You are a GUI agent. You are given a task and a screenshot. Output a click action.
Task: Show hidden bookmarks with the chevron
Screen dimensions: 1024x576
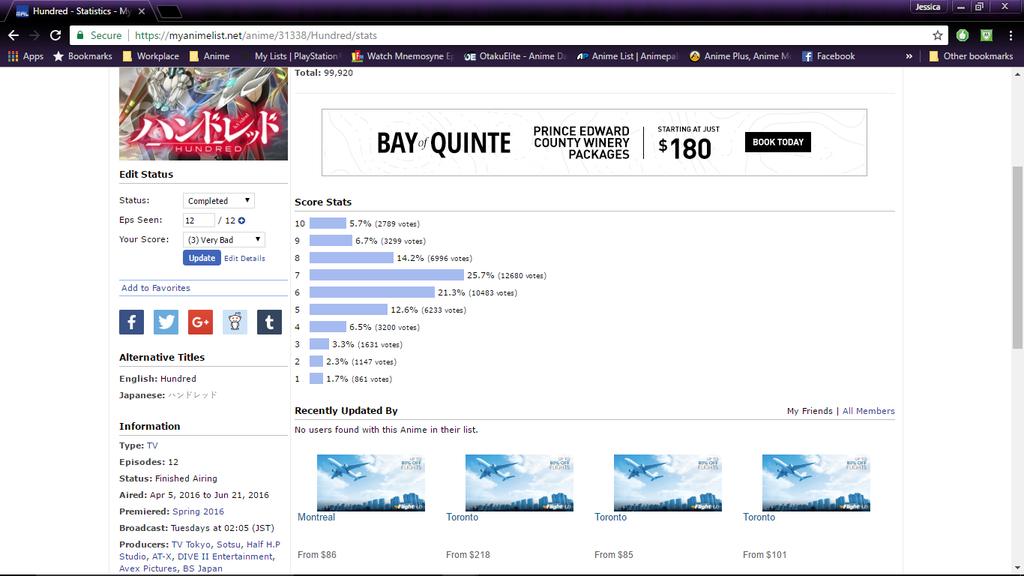tap(908, 56)
